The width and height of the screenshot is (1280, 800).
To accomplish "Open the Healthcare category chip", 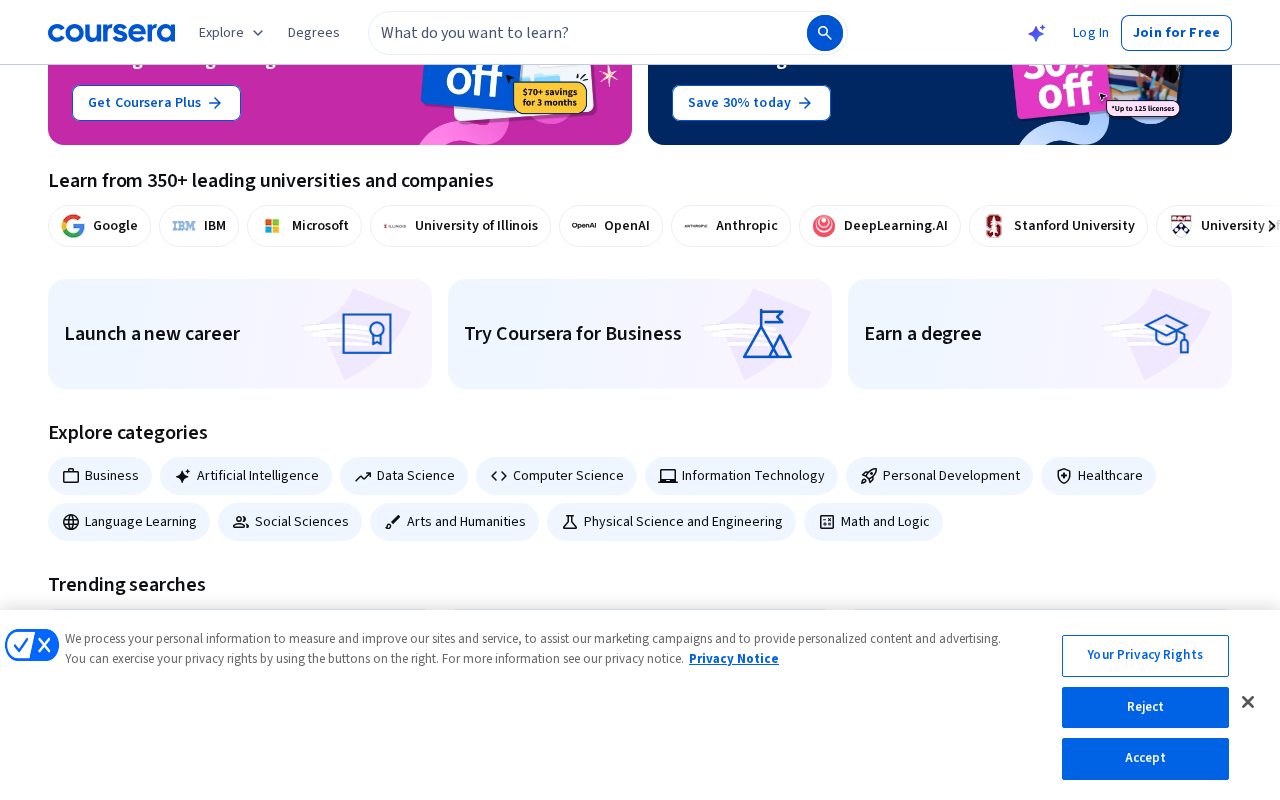I will (x=1098, y=476).
